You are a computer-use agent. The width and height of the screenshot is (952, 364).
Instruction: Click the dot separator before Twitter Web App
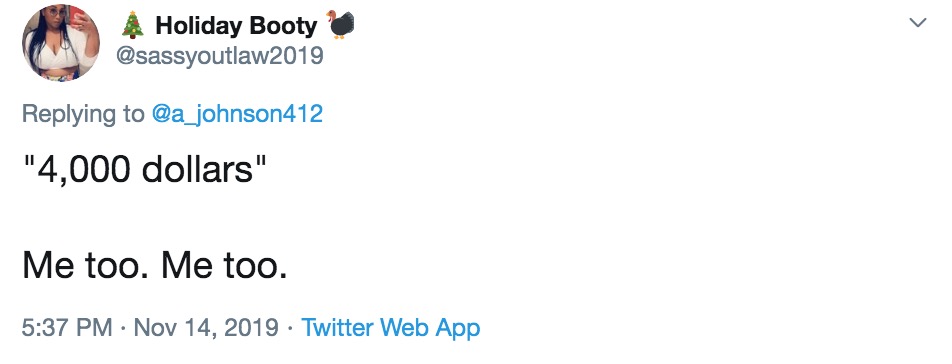[x=290, y=328]
